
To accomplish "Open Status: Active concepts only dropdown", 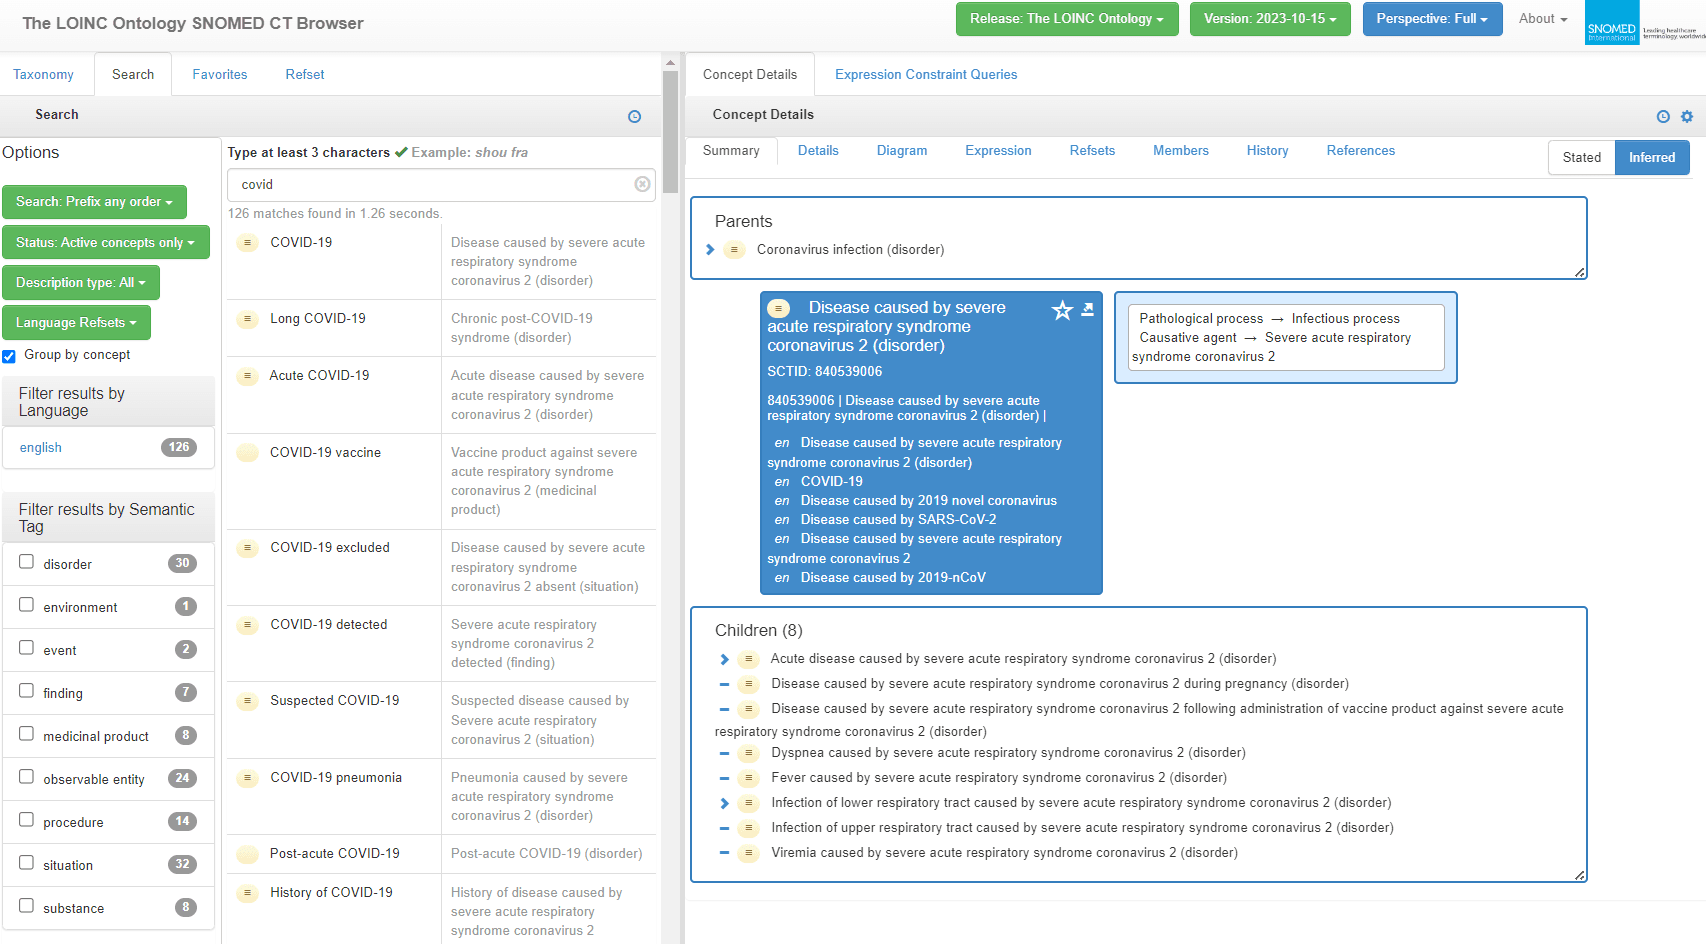I will click(105, 242).
